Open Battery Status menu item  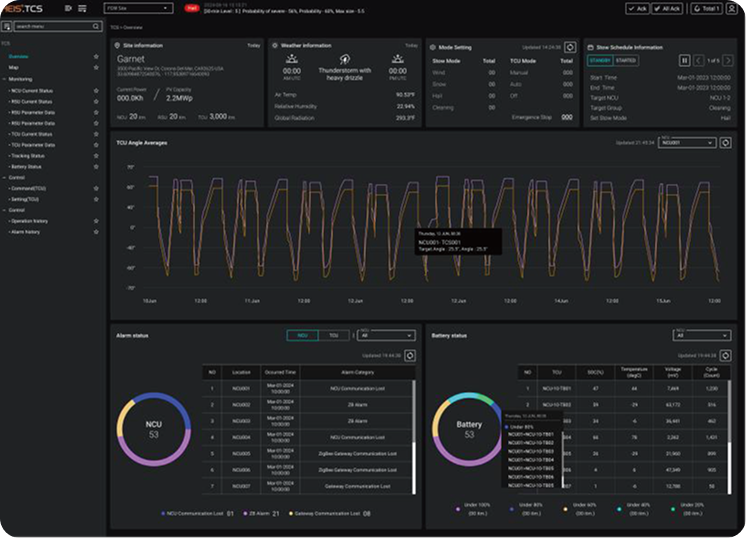point(28,166)
